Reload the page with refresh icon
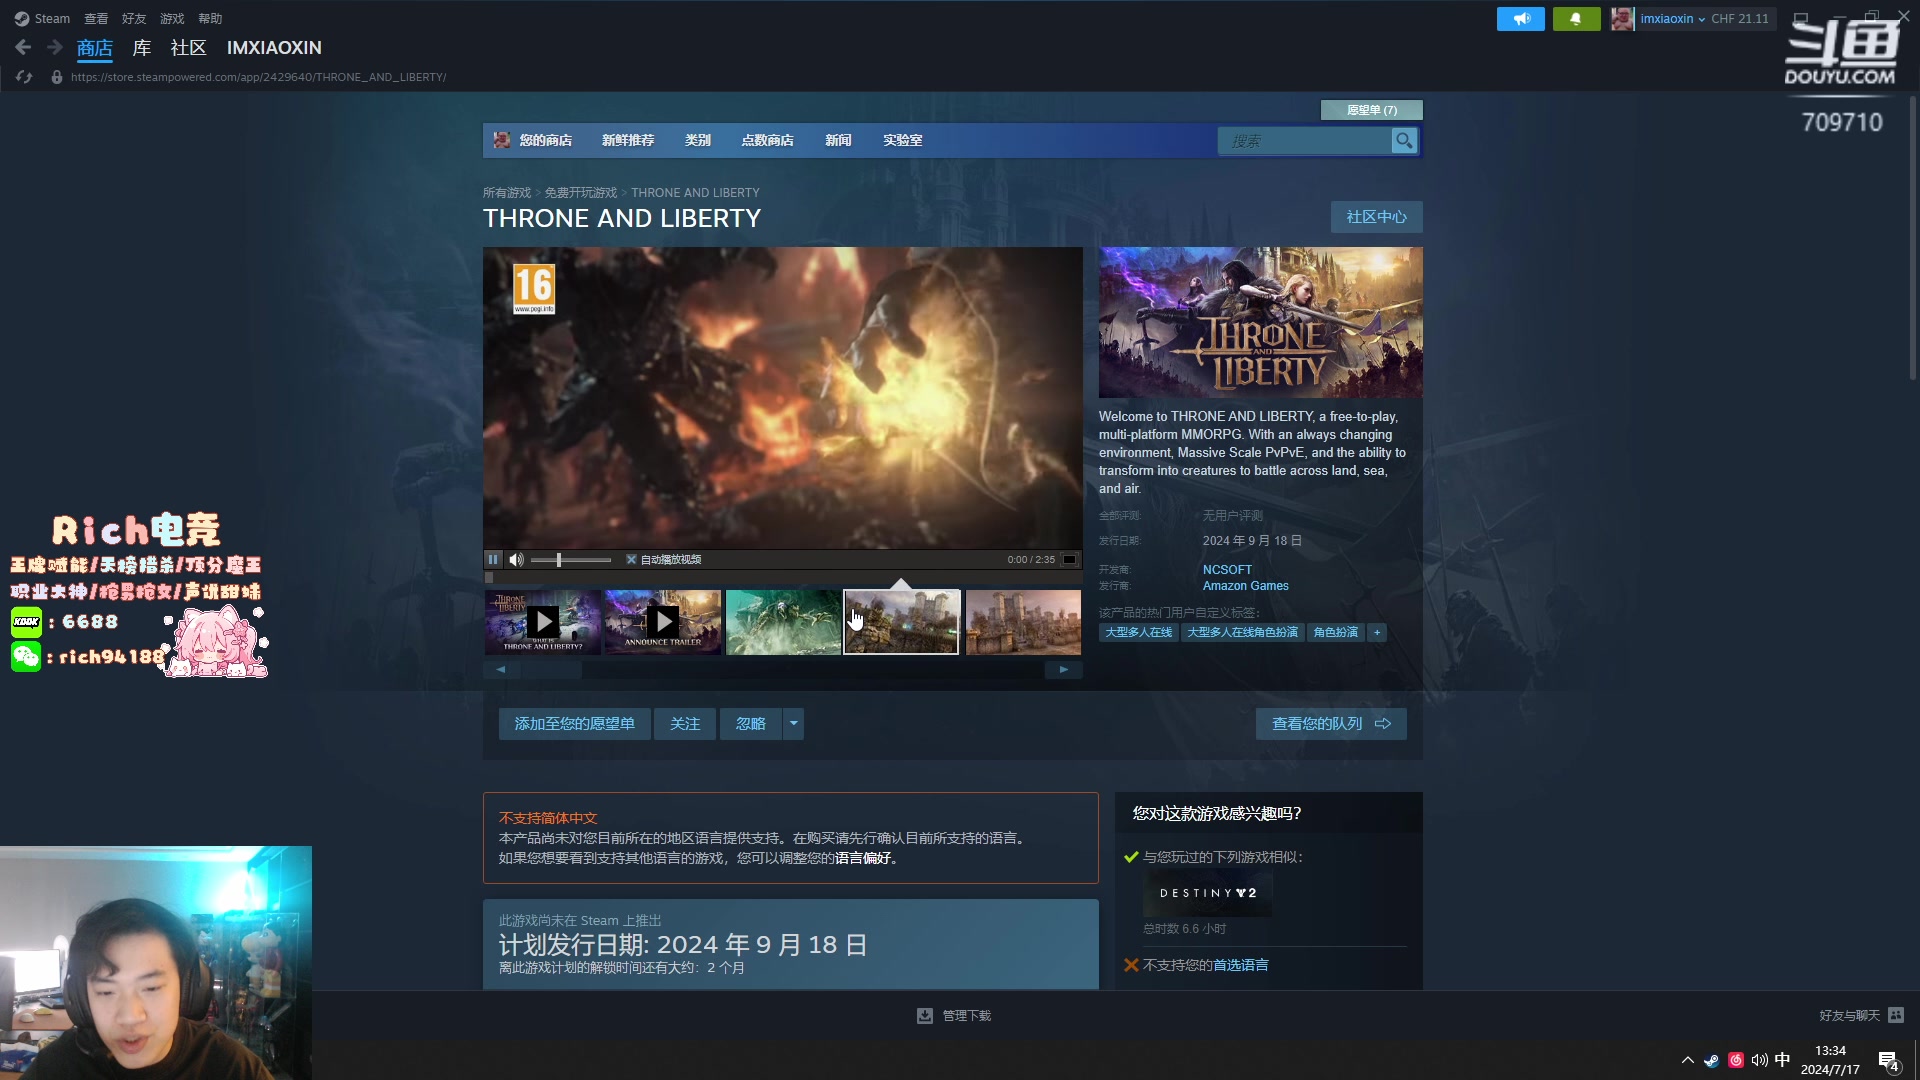 click(24, 77)
